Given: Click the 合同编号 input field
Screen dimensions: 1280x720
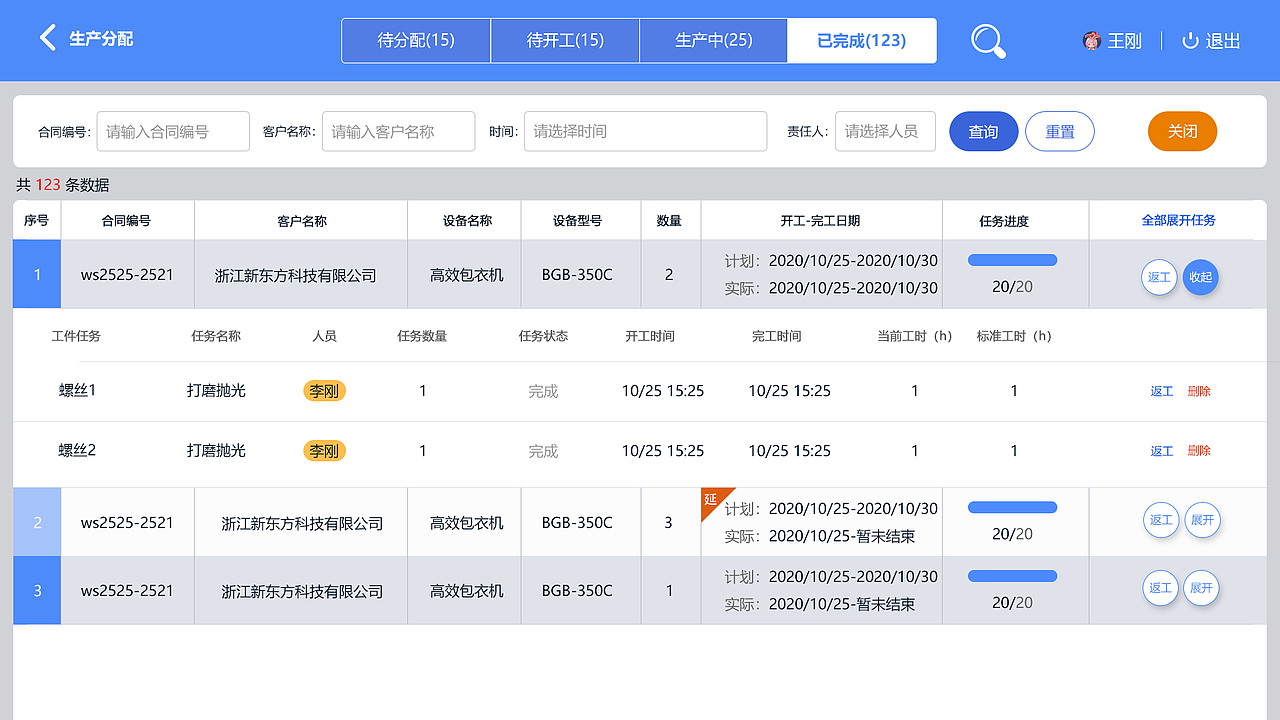Looking at the screenshot, I should tap(172, 131).
